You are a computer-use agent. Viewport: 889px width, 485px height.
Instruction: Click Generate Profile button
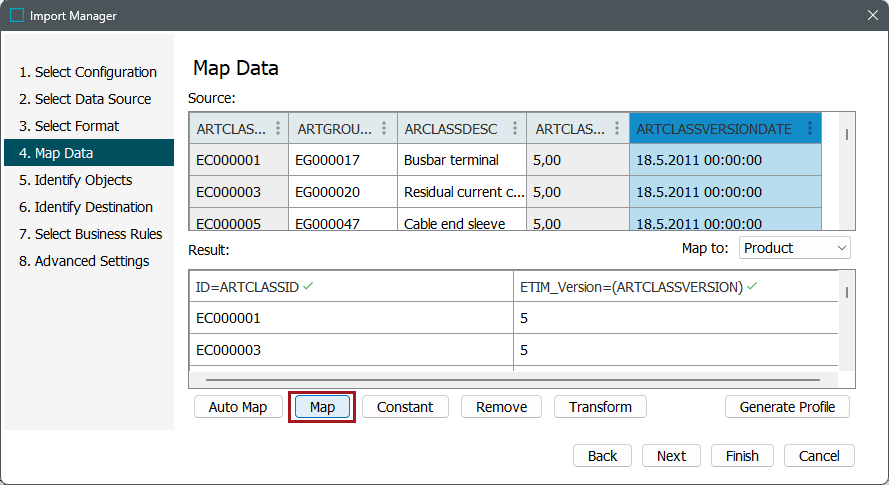click(787, 407)
